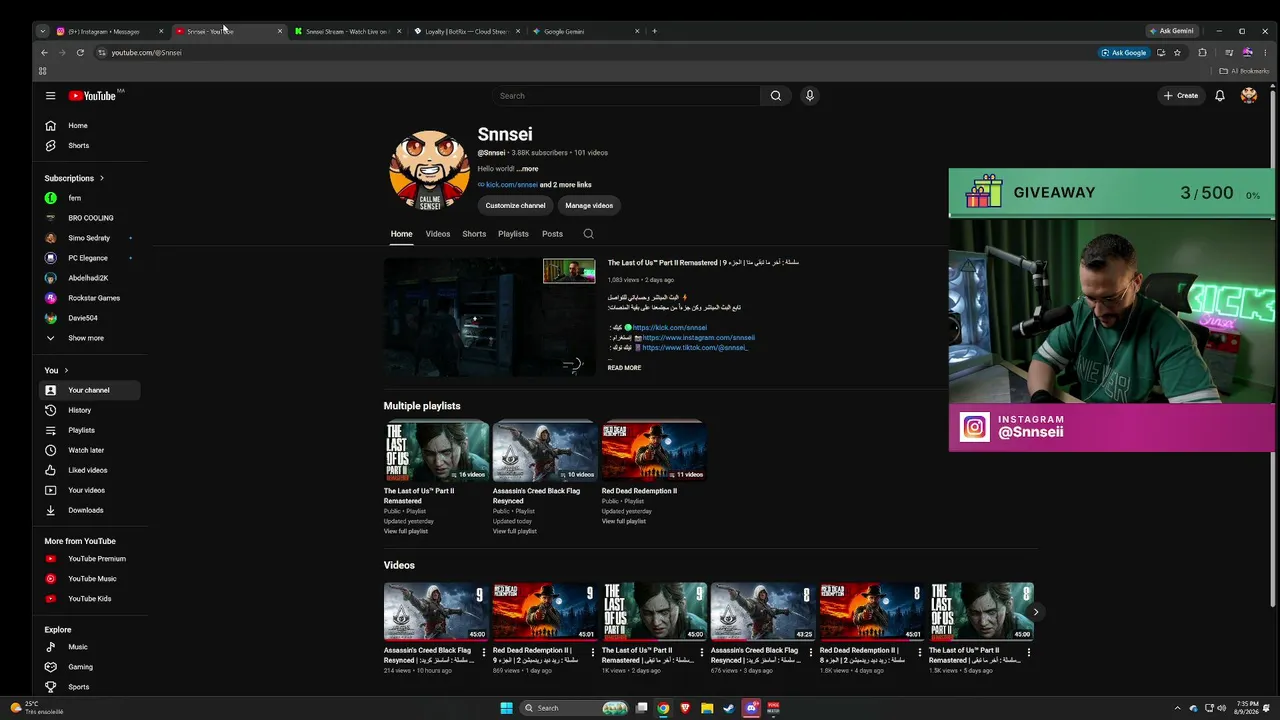This screenshot has height=720, width=1280.
Task: Play the featured Last of Us video
Action: coord(490,317)
